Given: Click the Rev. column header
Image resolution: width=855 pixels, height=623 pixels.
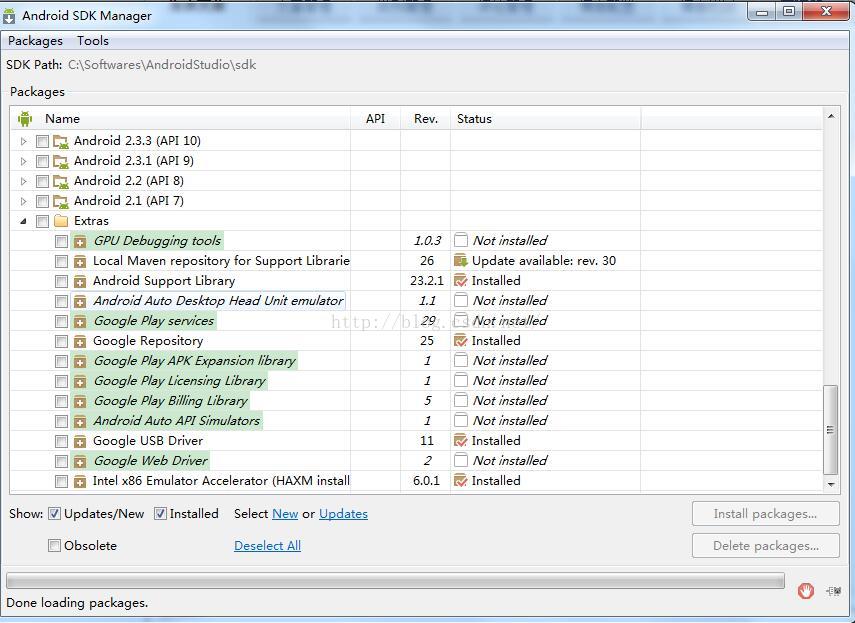Looking at the screenshot, I should (426, 119).
